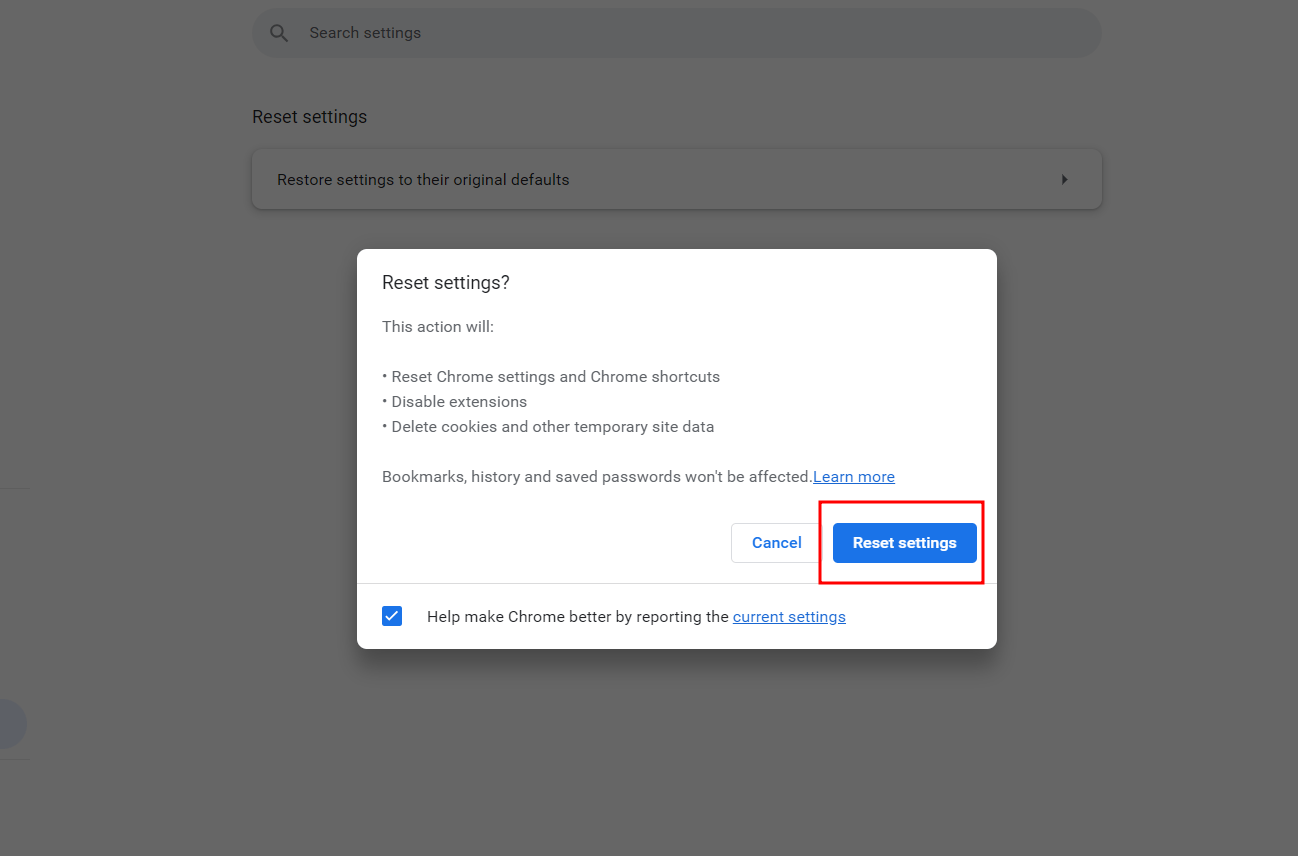Screen dimensions: 1298x856
Task: Click the Reset settings button
Action: pos(904,543)
